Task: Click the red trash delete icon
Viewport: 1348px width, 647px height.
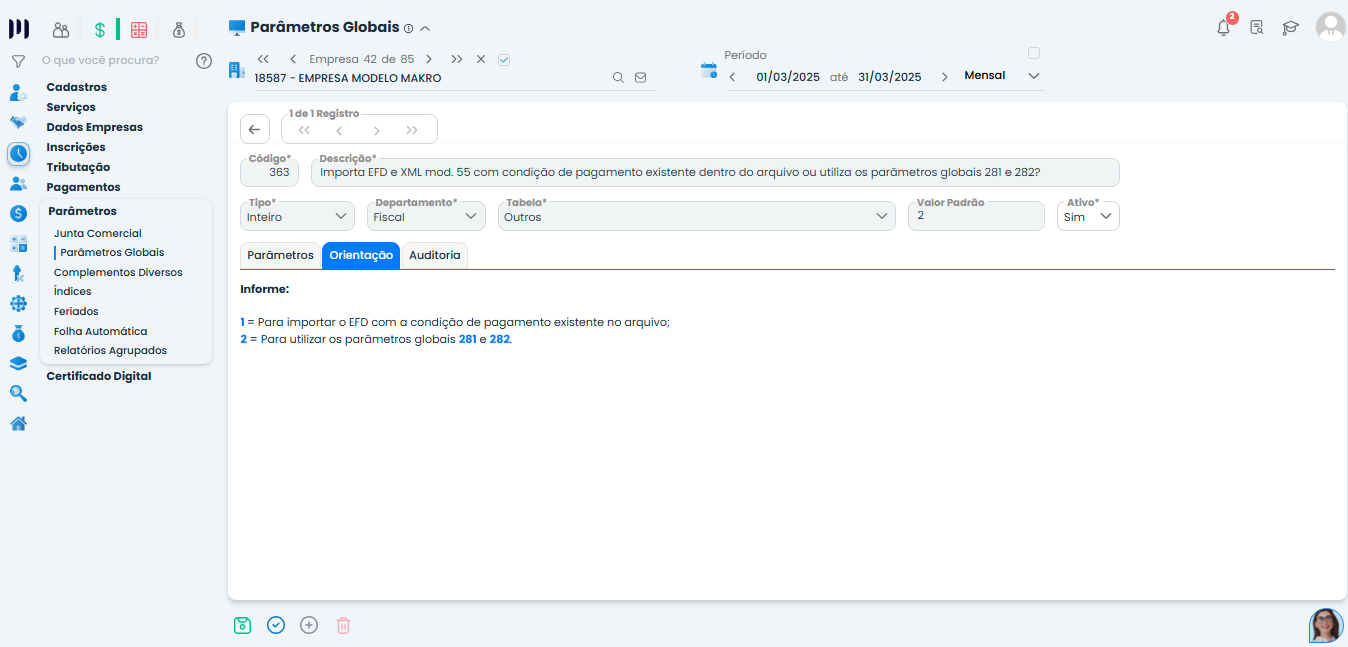Action: (x=343, y=625)
